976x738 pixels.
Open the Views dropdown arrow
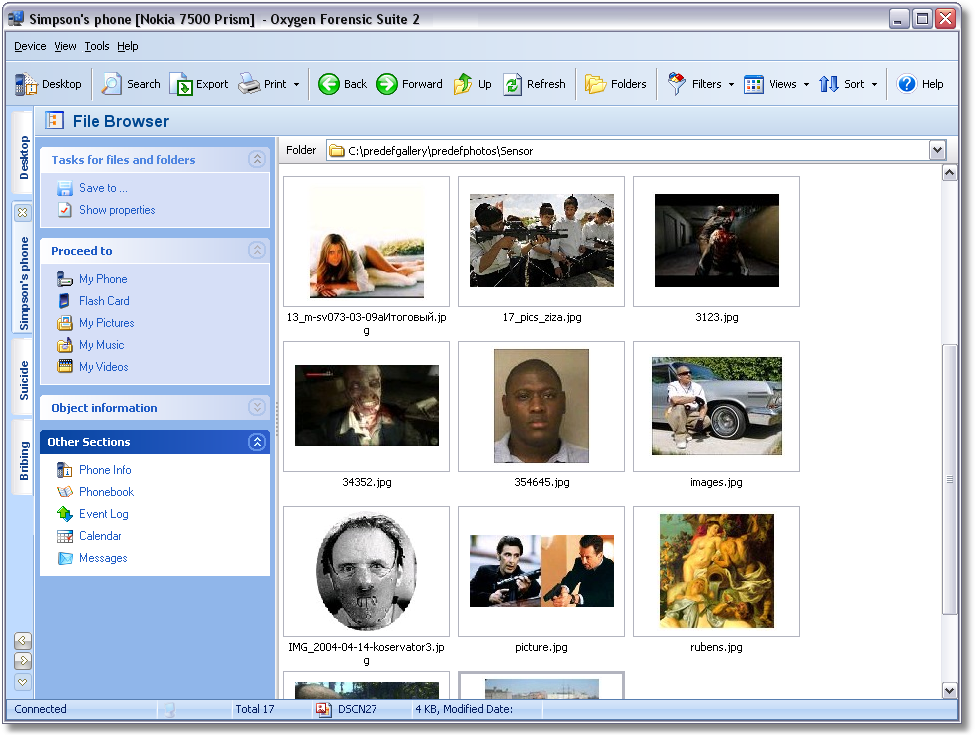(806, 85)
